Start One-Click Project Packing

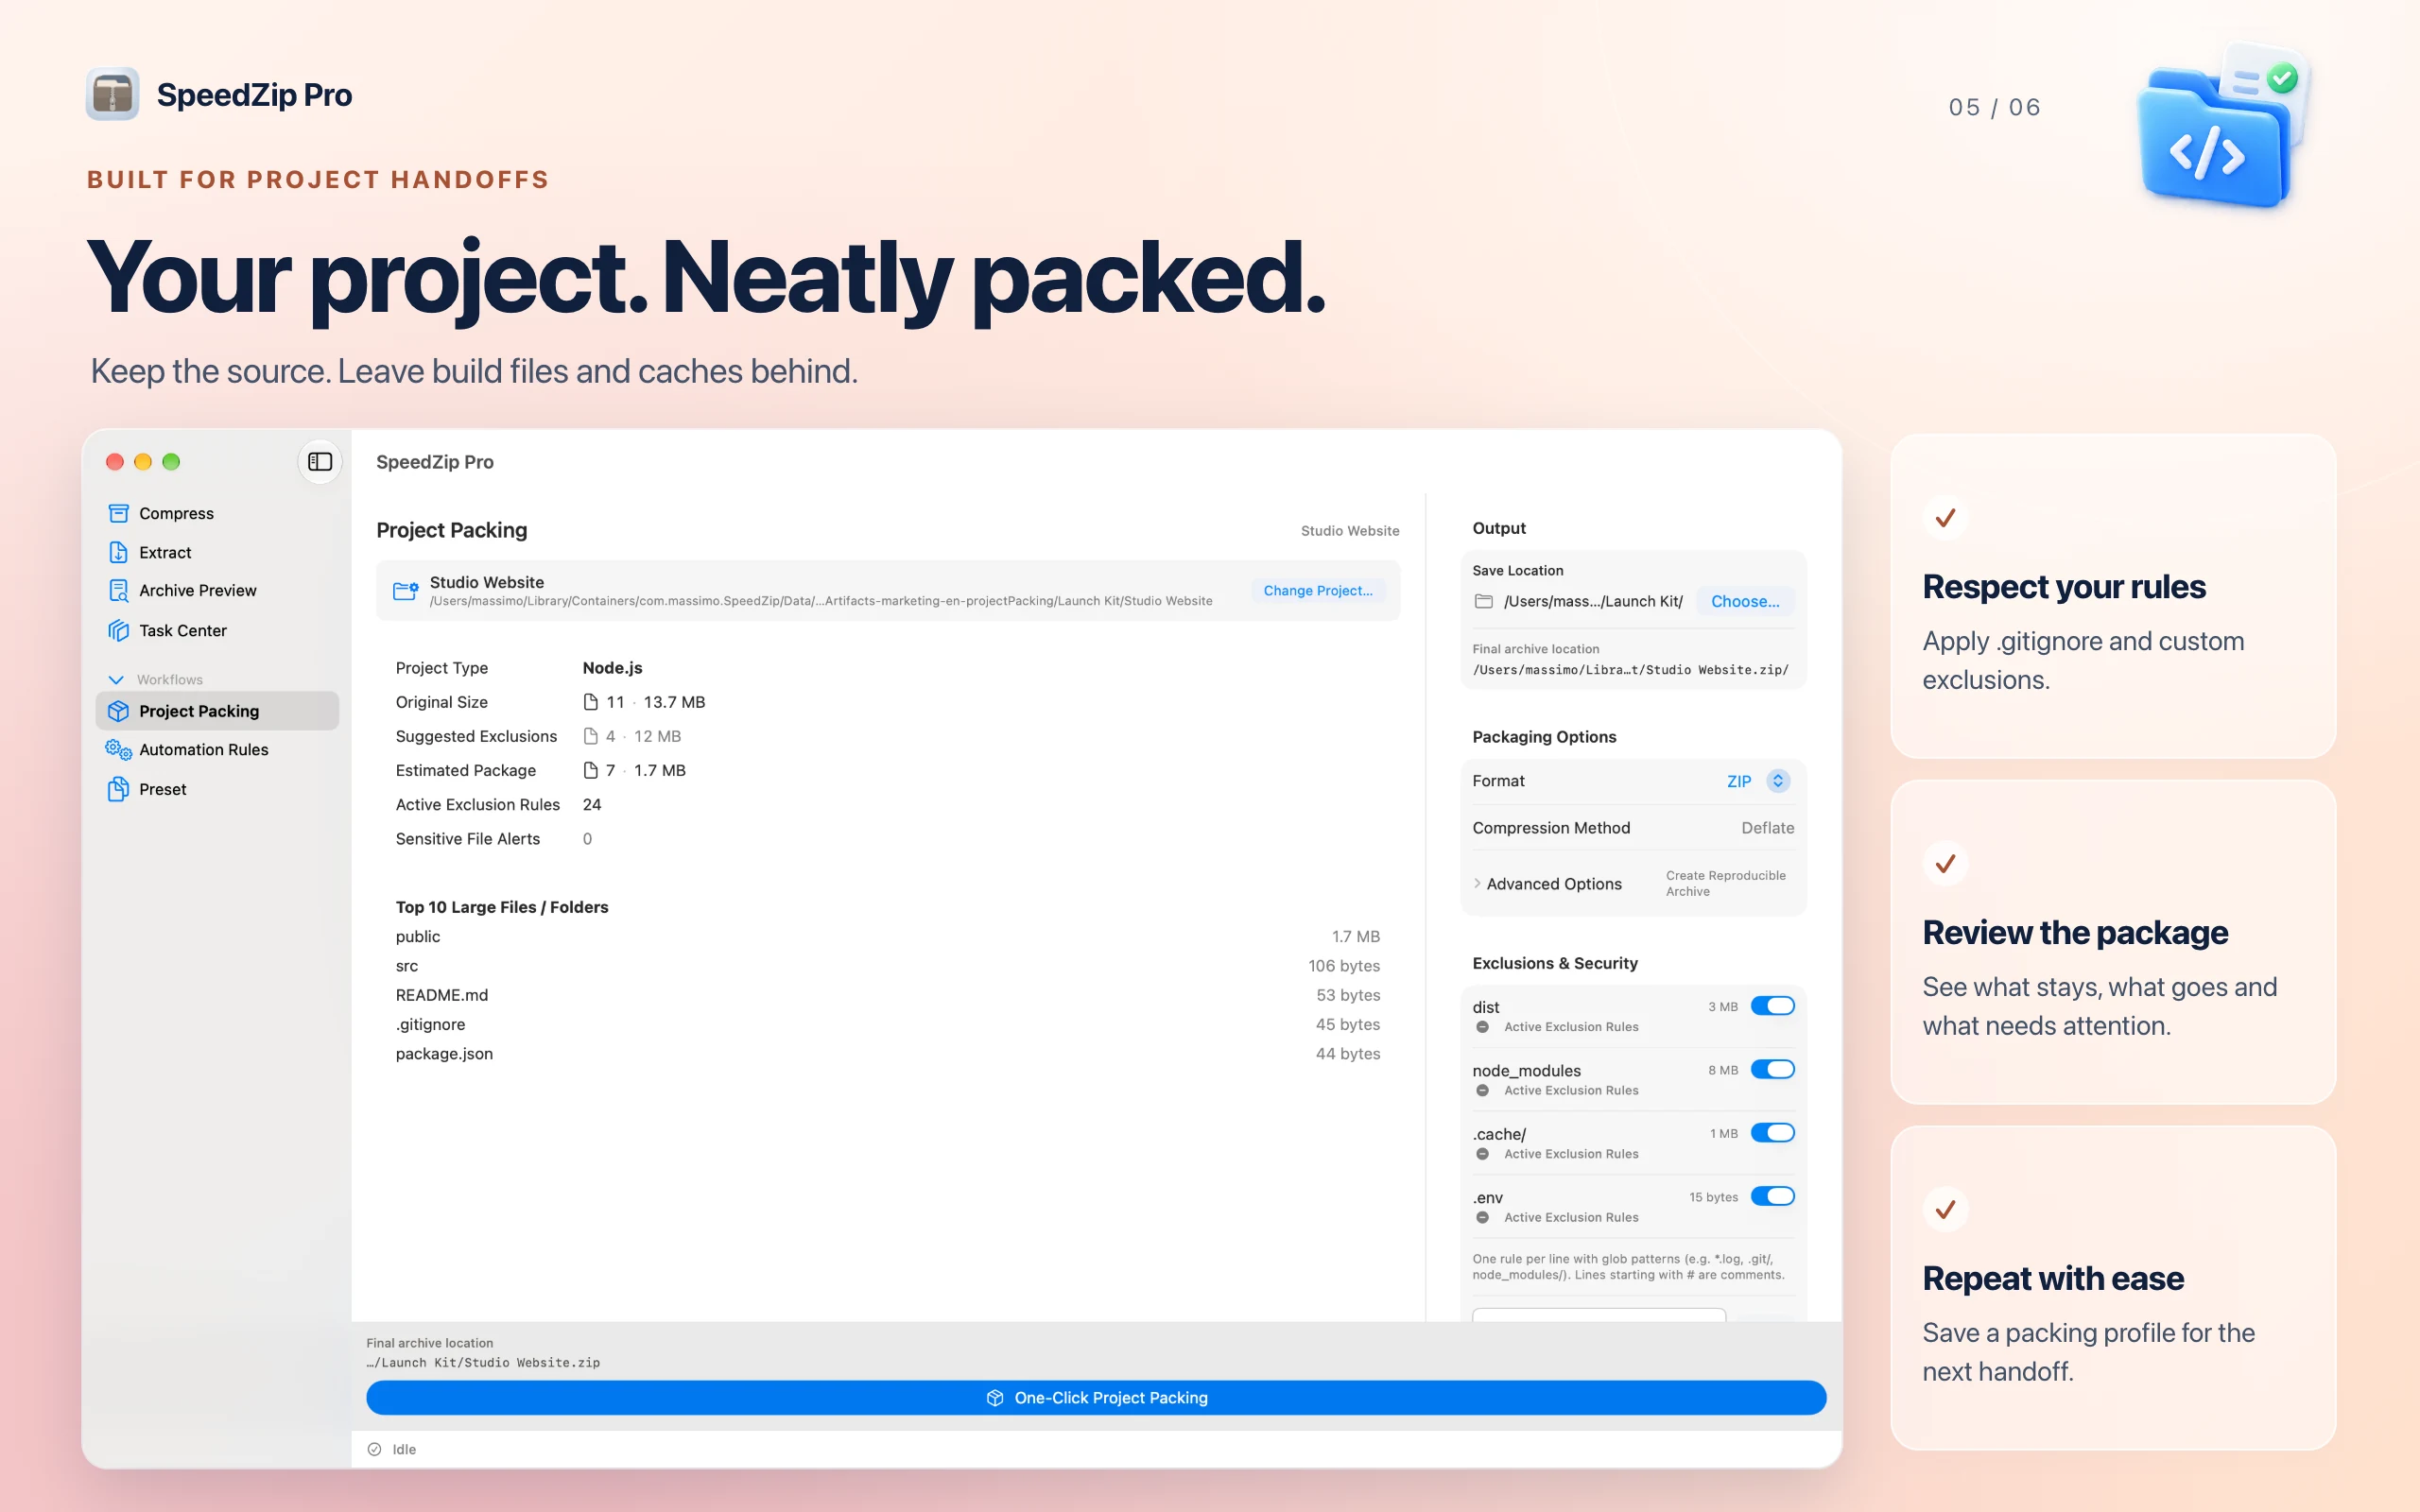(1096, 1397)
